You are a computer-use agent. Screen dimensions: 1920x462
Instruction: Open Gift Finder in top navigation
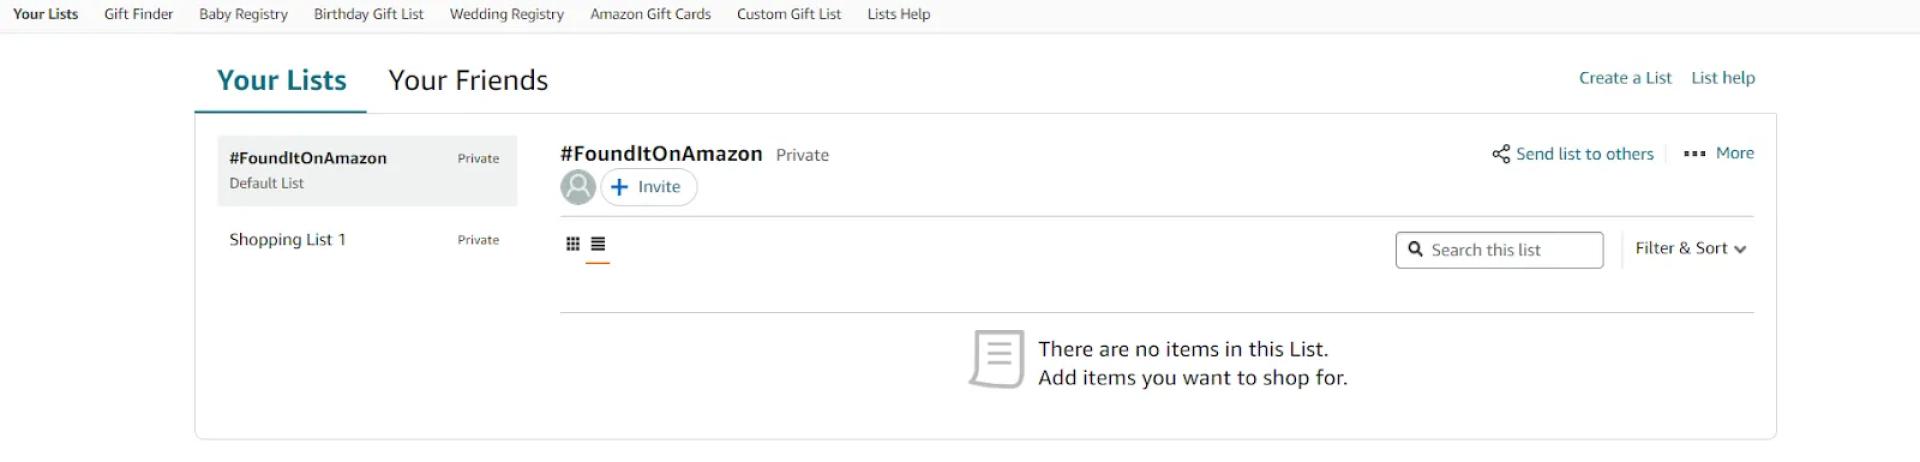click(x=138, y=14)
